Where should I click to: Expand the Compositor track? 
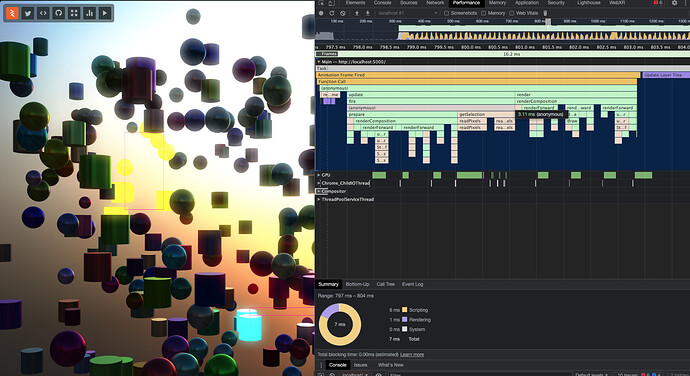(319, 192)
